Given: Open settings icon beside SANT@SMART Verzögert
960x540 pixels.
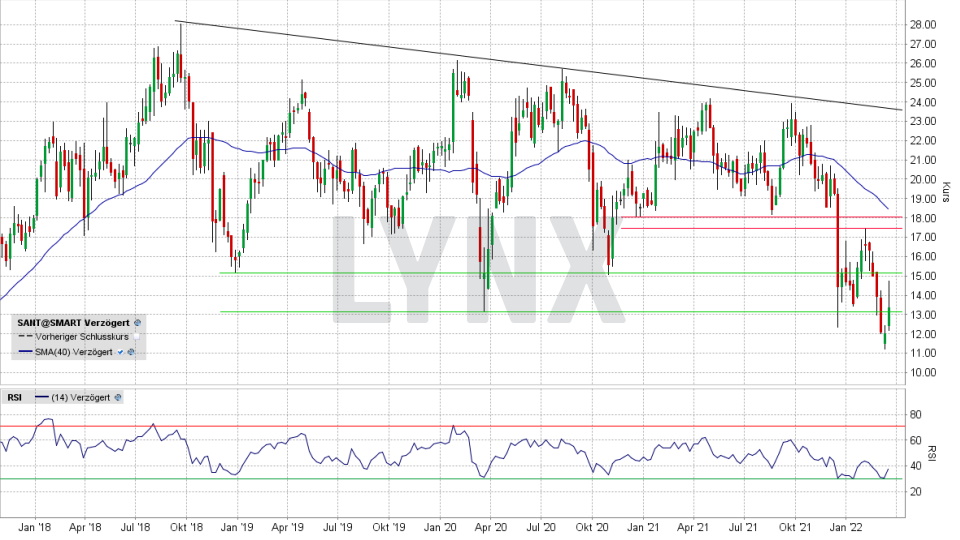Looking at the screenshot, I should 137,323.
